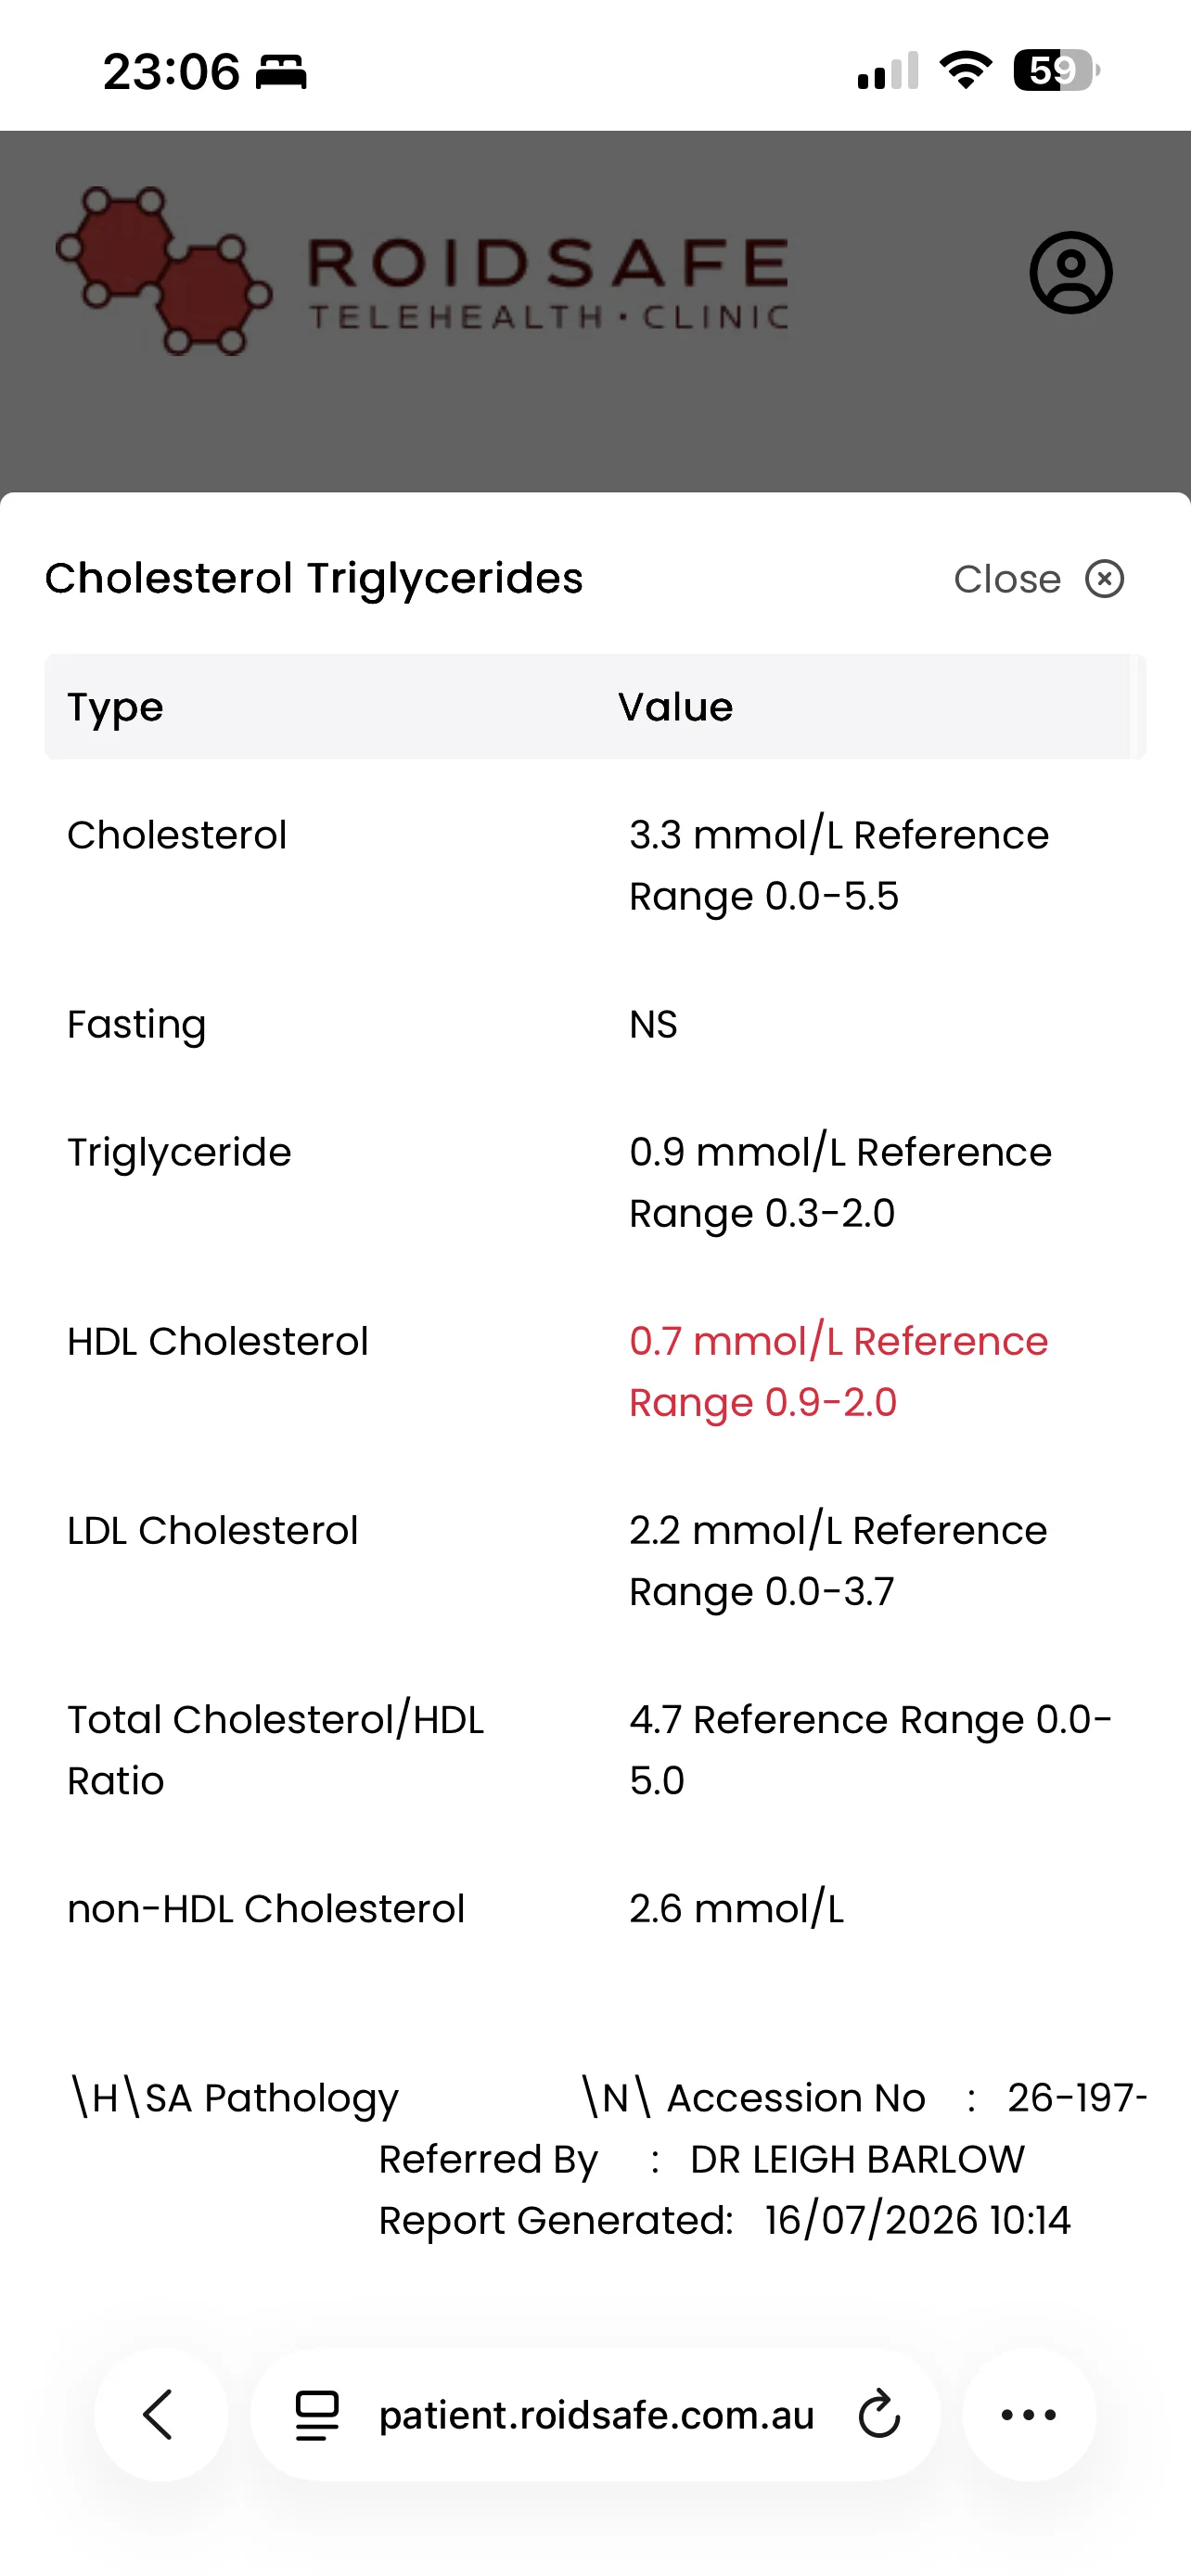1191x2576 pixels.
Task: Reload page using refresh icon
Action: tap(880, 2414)
